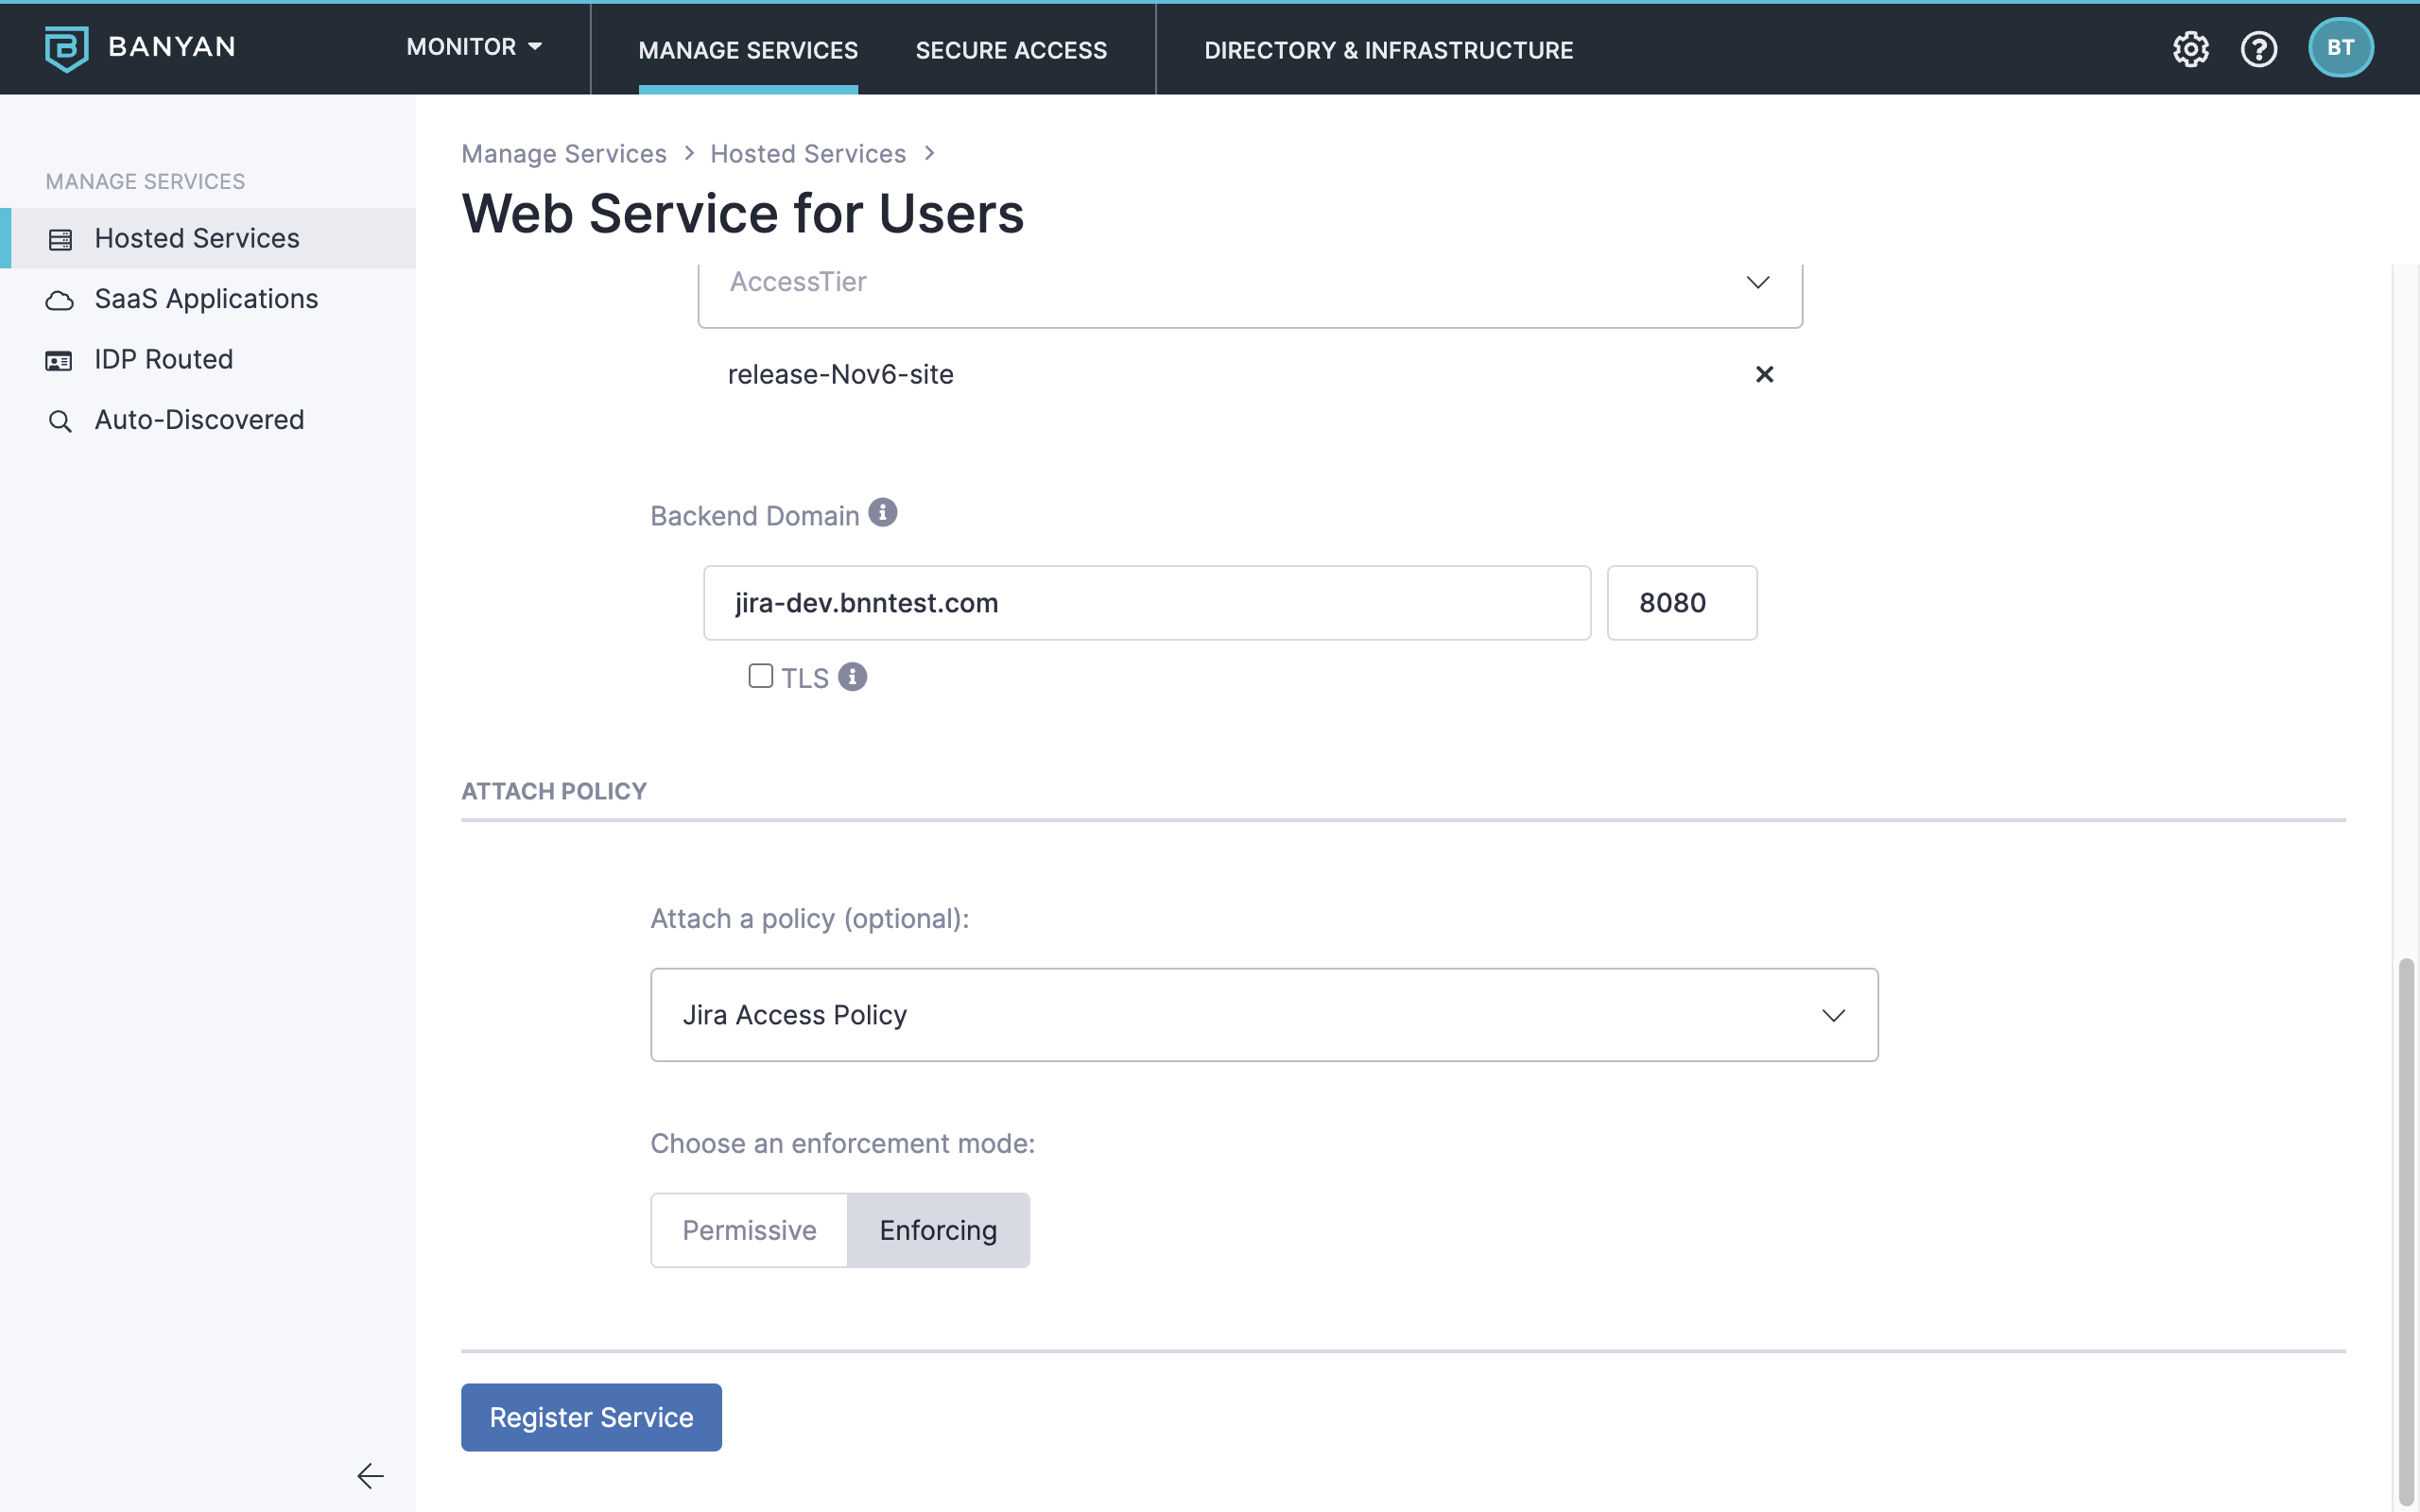This screenshot has width=2420, height=1512.
Task: Open settings gear icon in header
Action: 2190,49
